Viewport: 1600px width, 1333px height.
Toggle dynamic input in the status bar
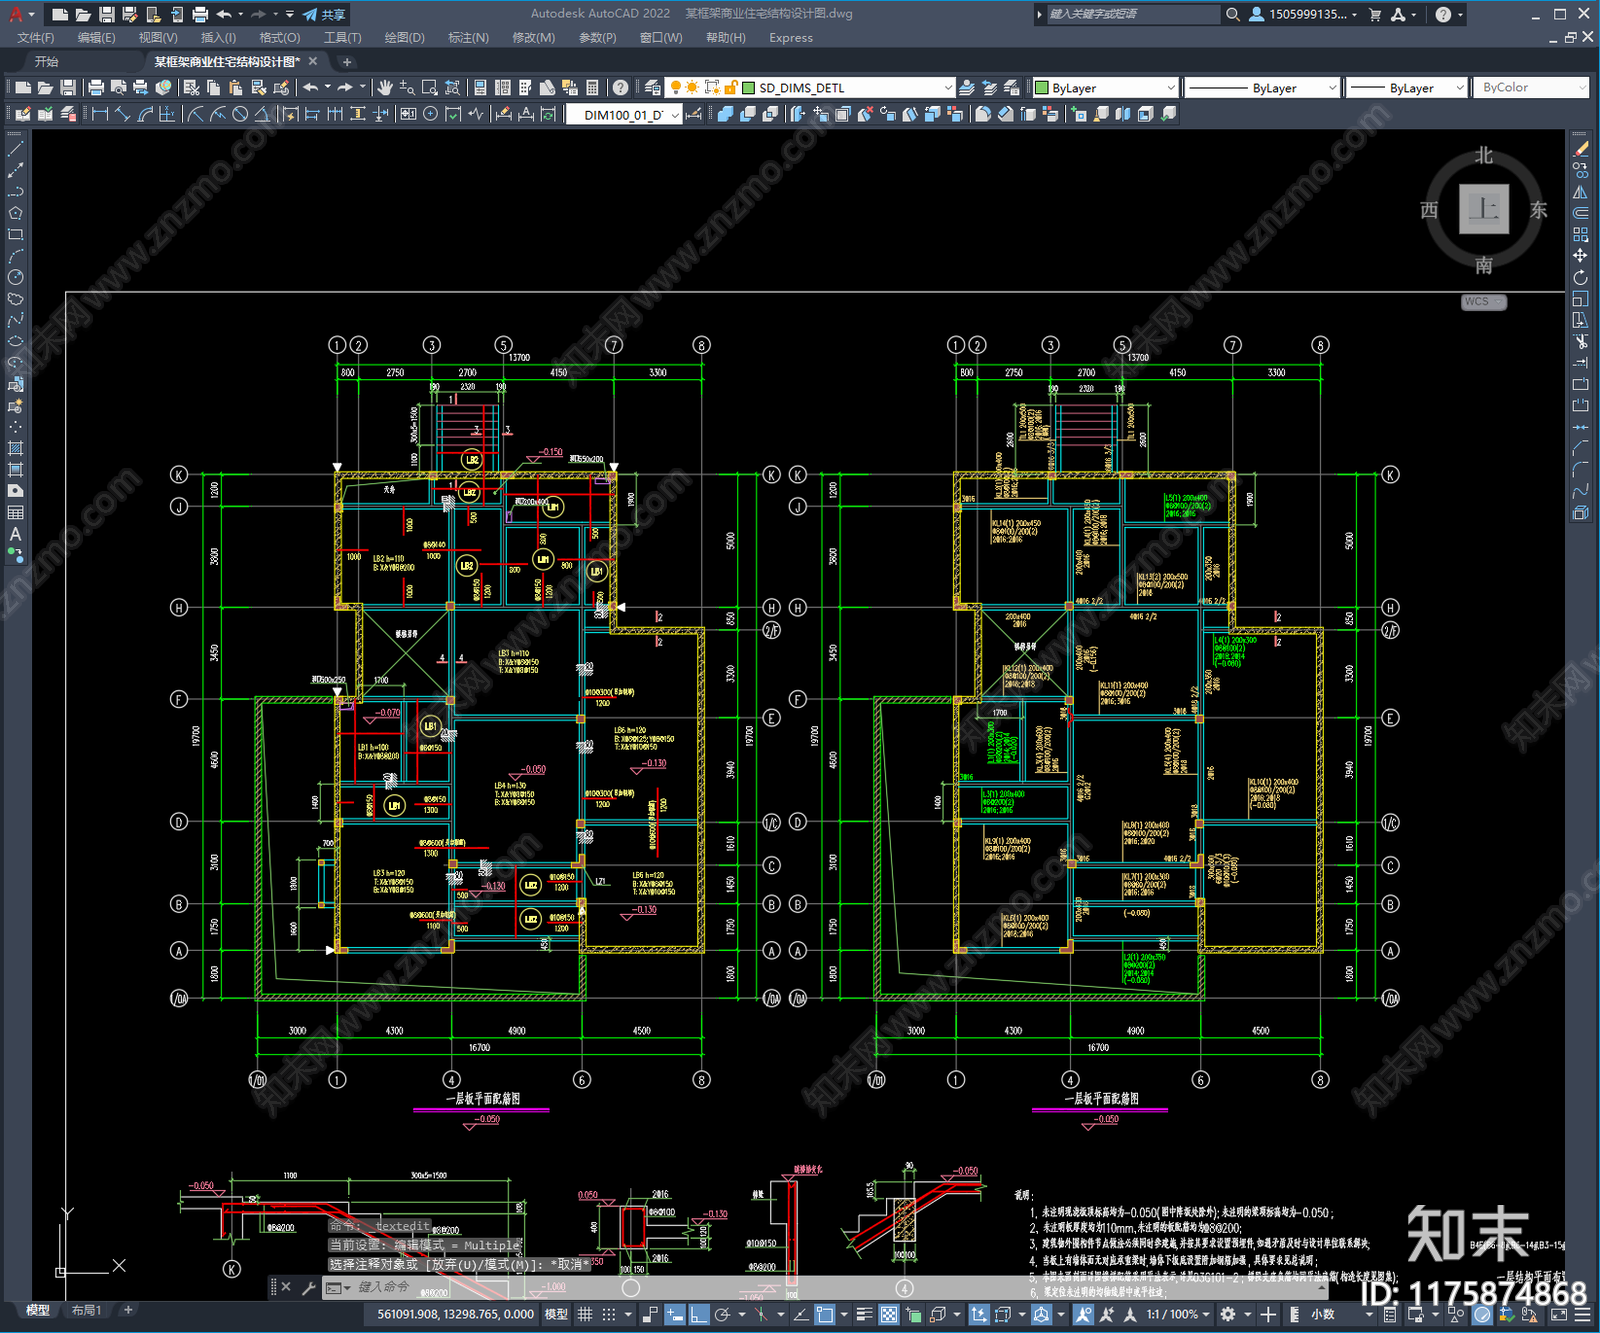tap(676, 1314)
